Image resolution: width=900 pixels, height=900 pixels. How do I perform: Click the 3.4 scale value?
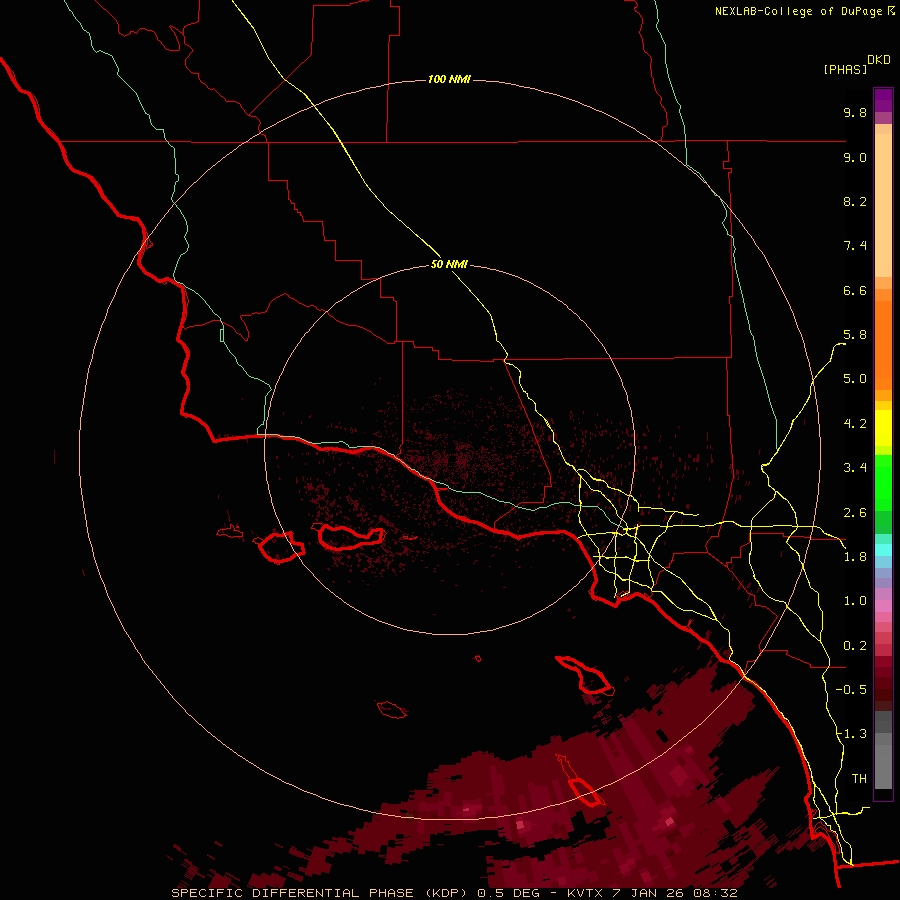click(855, 468)
